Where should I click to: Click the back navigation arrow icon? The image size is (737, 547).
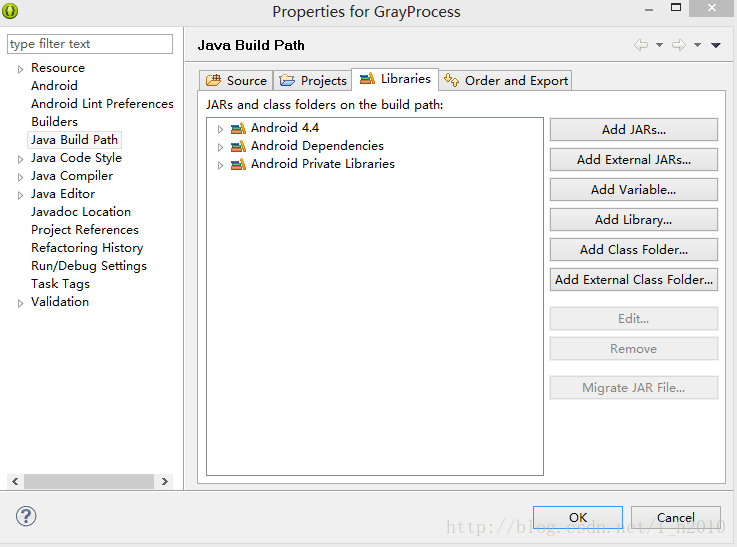pyautogui.click(x=641, y=45)
